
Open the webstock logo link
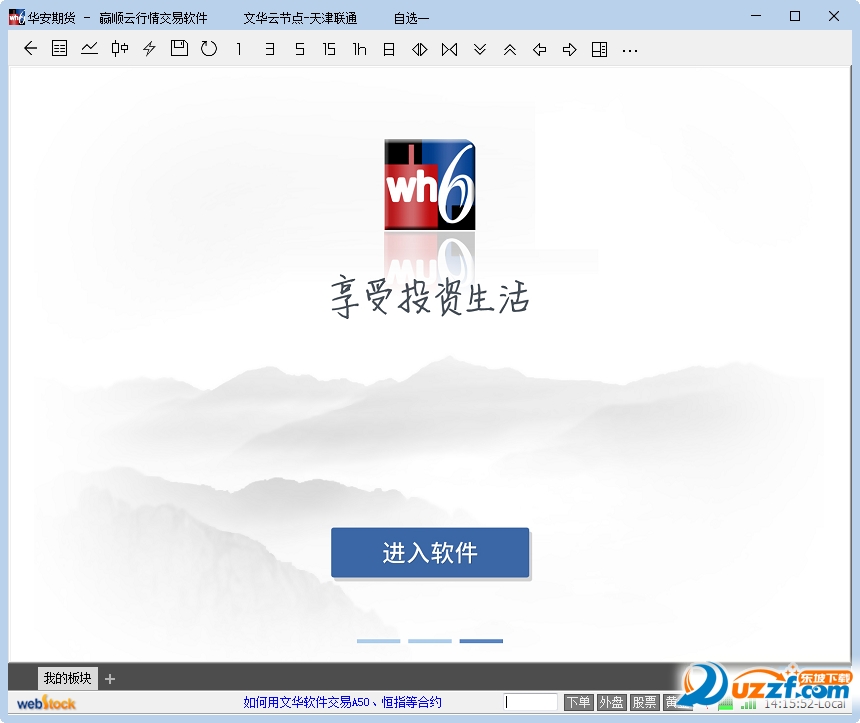(46, 703)
